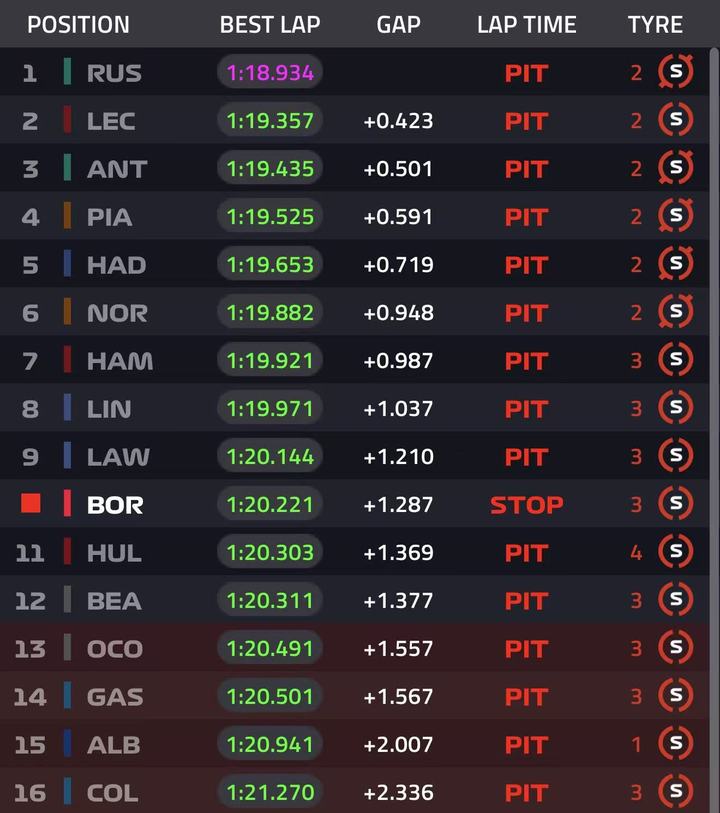Click the soft tyre icon in BOR row
Viewport: 720px width, 813px height.
coord(675,504)
